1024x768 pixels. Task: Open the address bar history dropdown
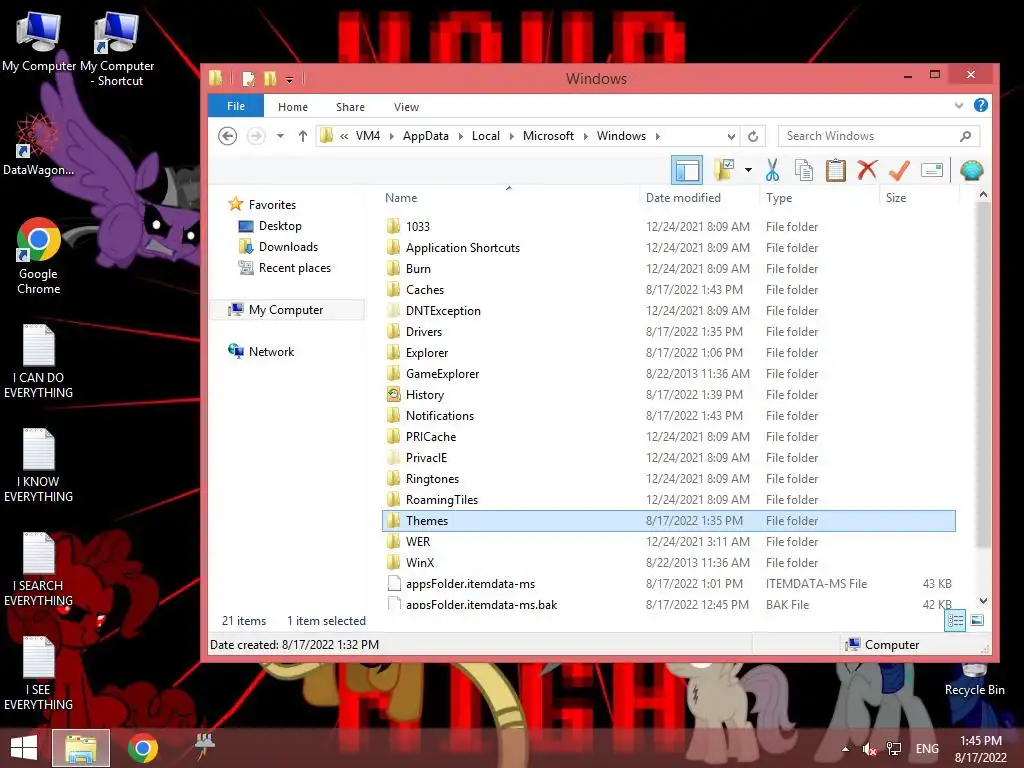(731, 136)
